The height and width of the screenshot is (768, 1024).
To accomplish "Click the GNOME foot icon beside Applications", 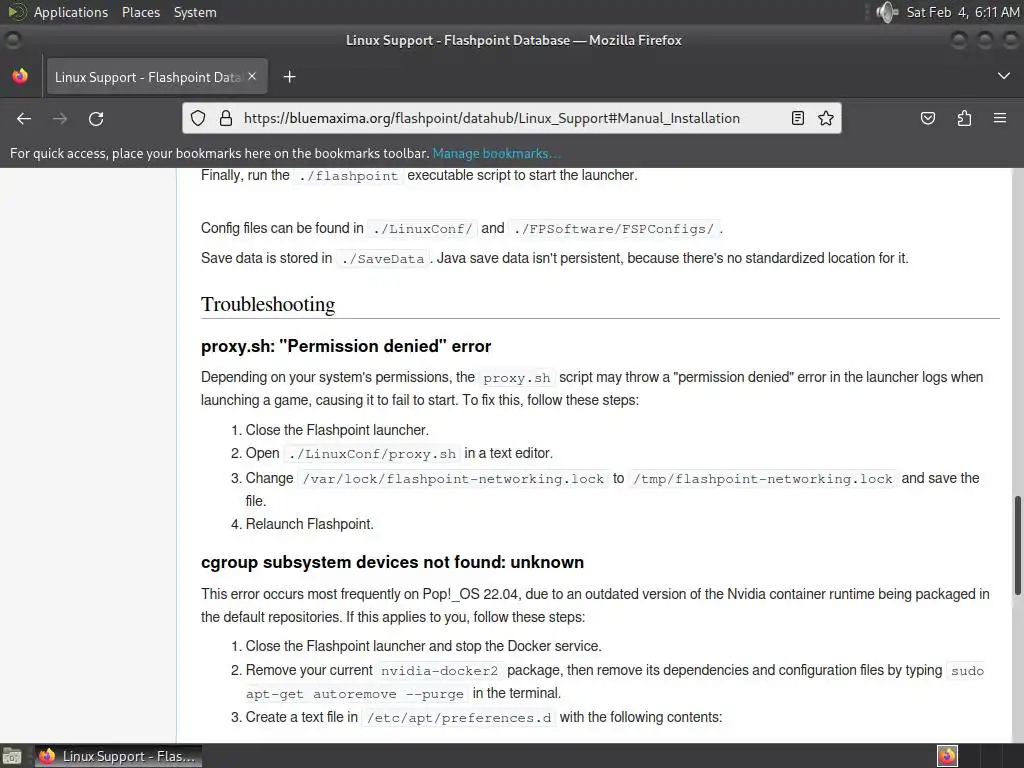I will [x=15, y=12].
